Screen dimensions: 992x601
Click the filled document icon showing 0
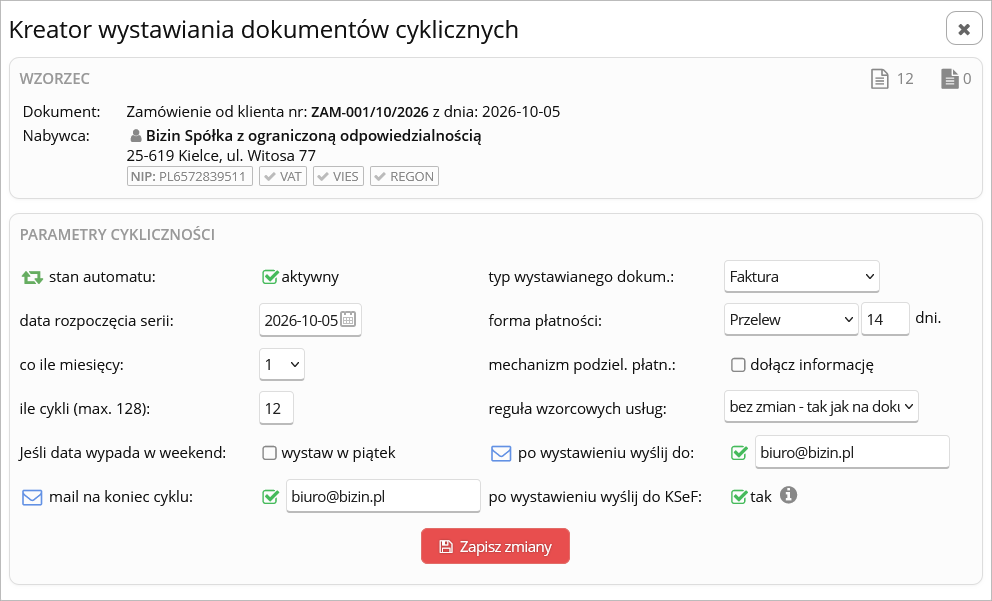coord(950,79)
